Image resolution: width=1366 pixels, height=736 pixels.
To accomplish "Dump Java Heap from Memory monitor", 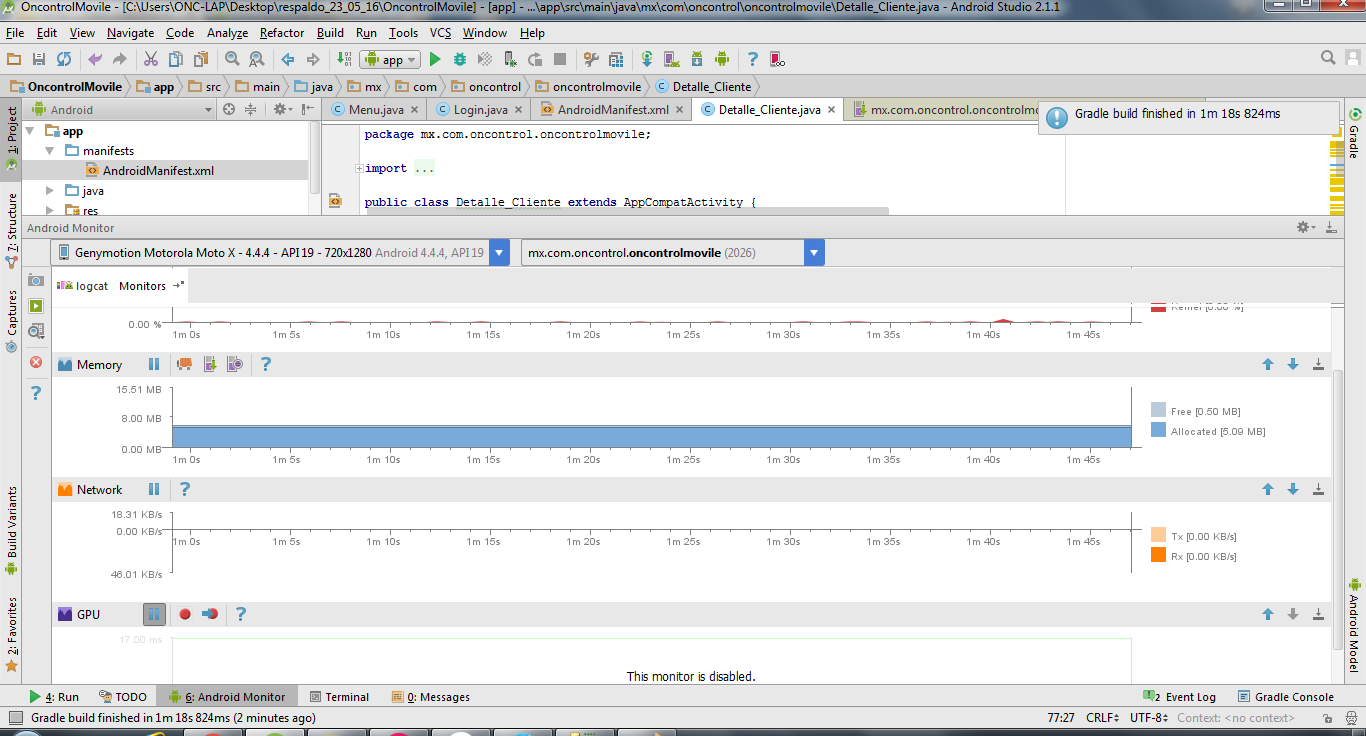I will pyautogui.click(x=209, y=365).
